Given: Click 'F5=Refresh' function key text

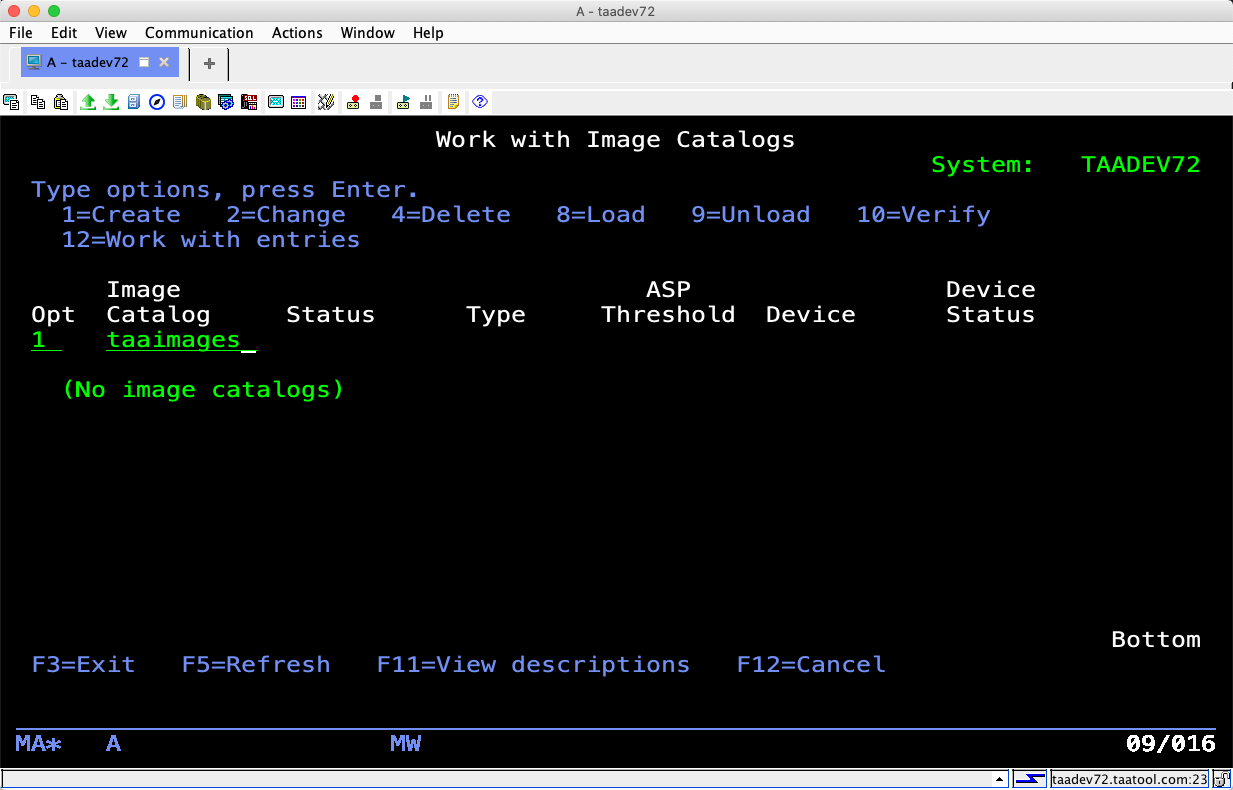Looking at the screenshot, I should coord(256,665).
